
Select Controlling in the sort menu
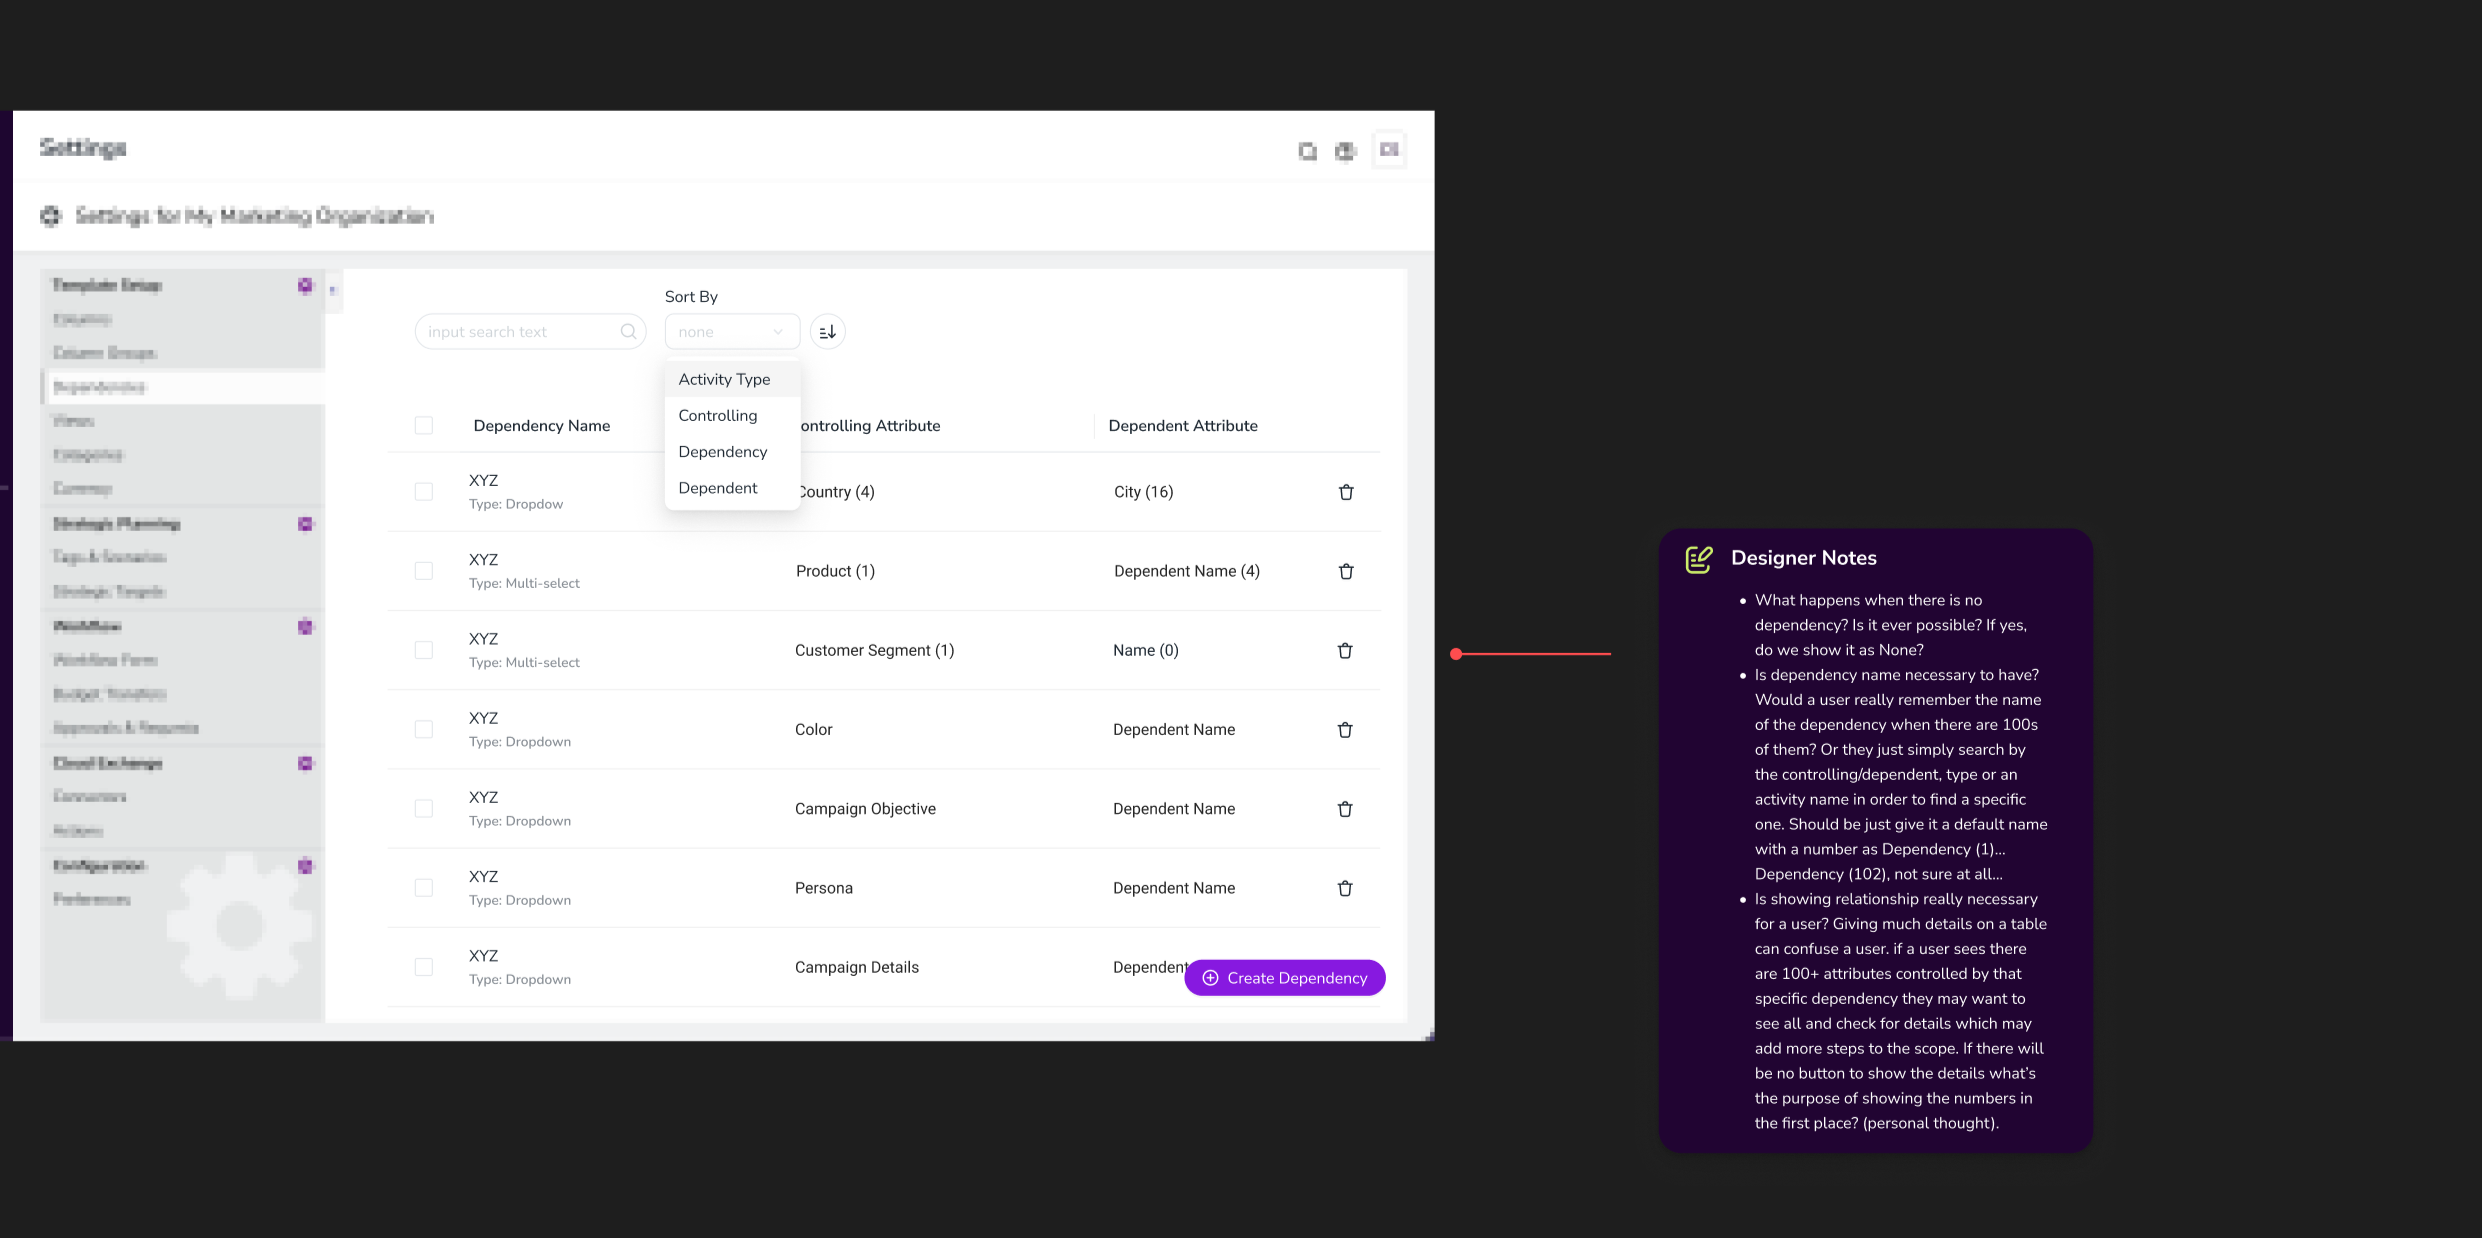point(717,415)
